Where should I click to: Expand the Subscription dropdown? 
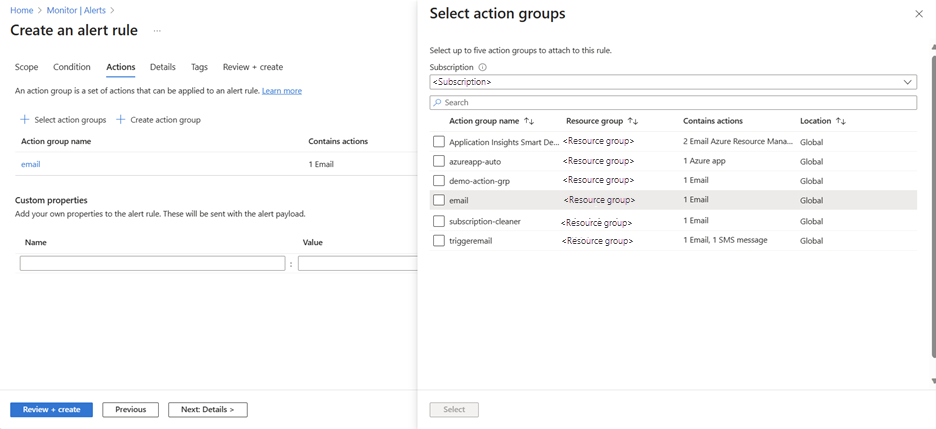point(673,82)
